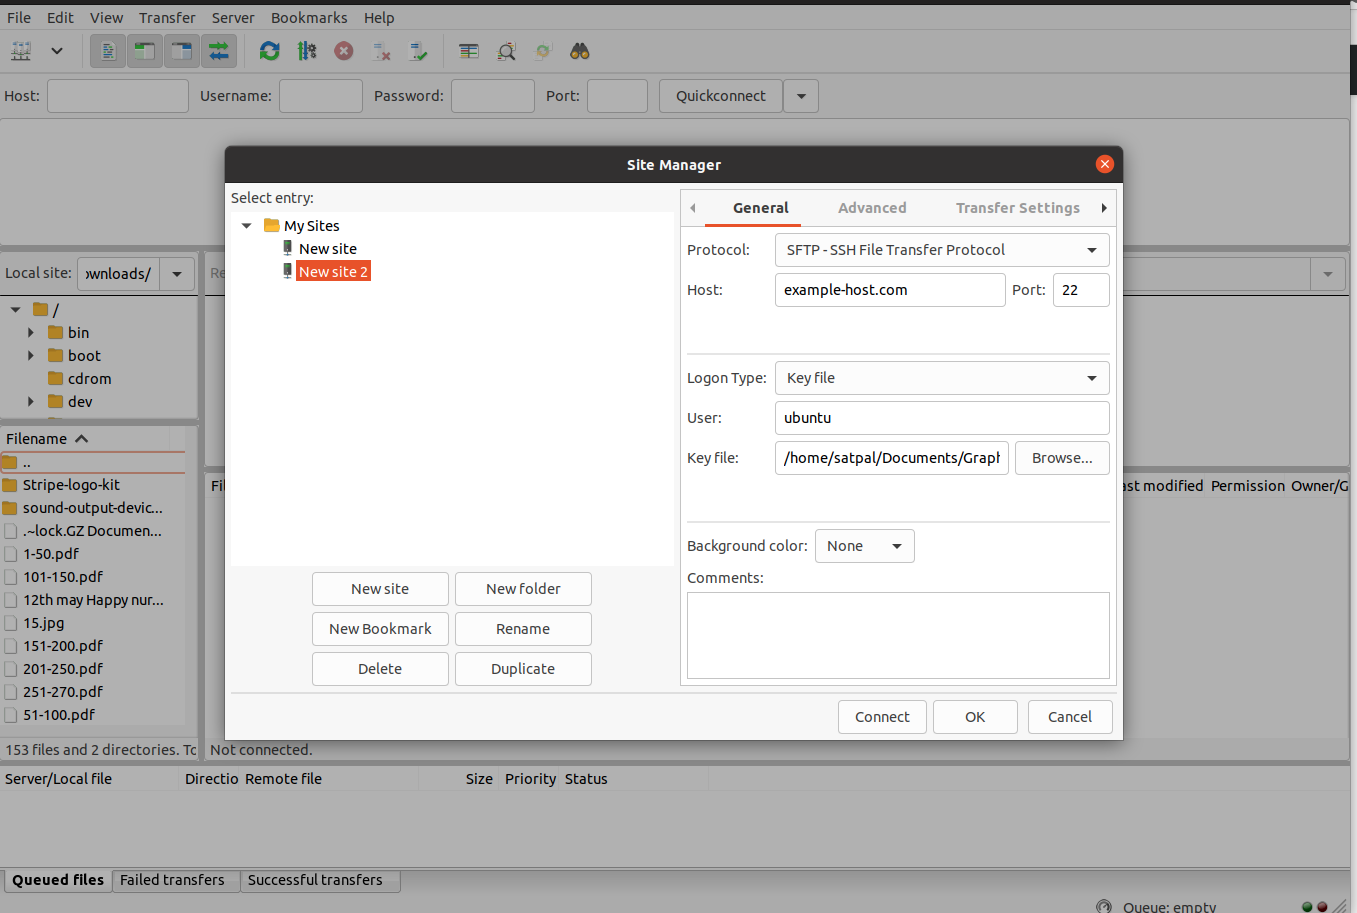Collapse the My Sites tree entry
This screenshot has width=1357, height=913.
pyautogui.click(x=246, y=225)
